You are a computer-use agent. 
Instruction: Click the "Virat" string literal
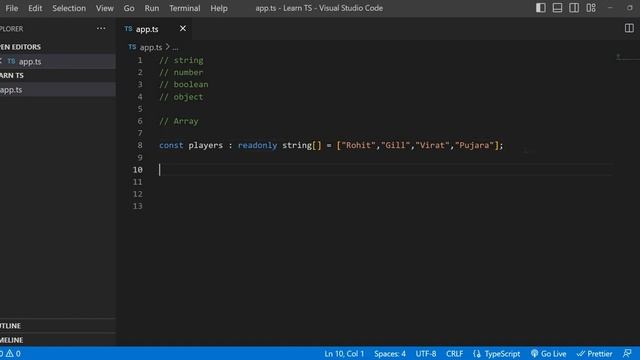pos(432,145)
